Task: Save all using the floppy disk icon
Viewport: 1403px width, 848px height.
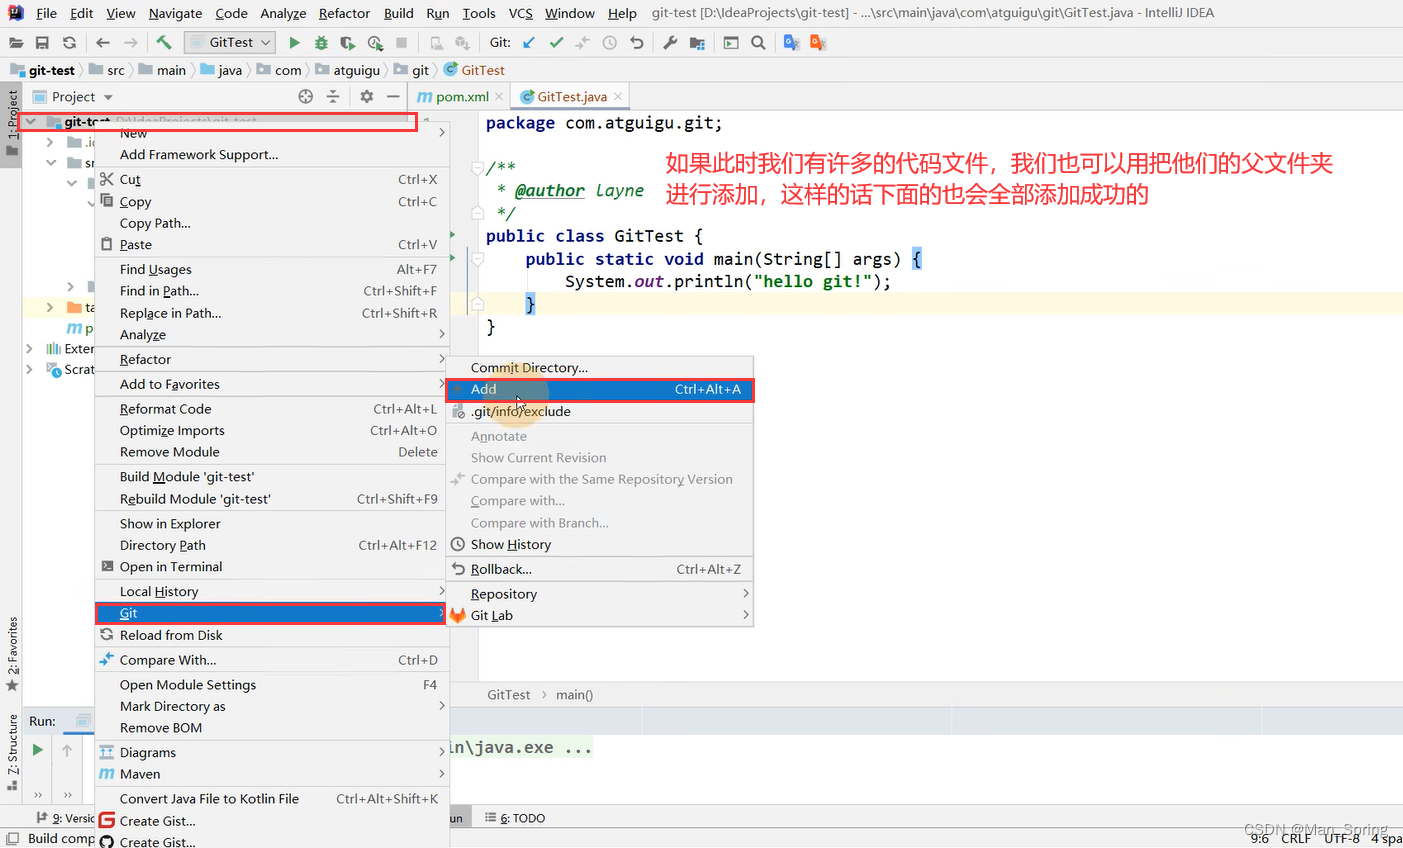Action: 42,43
